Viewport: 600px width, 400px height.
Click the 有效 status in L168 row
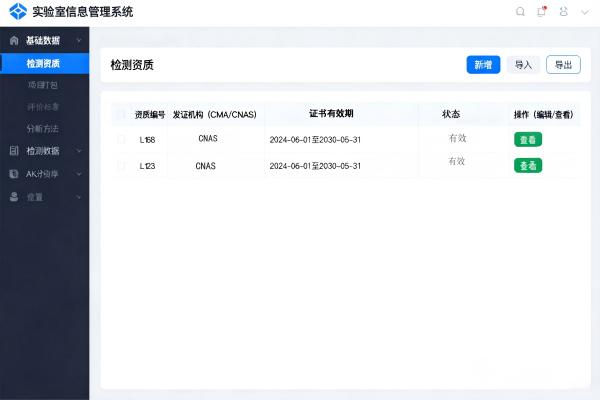click(457, 138)
